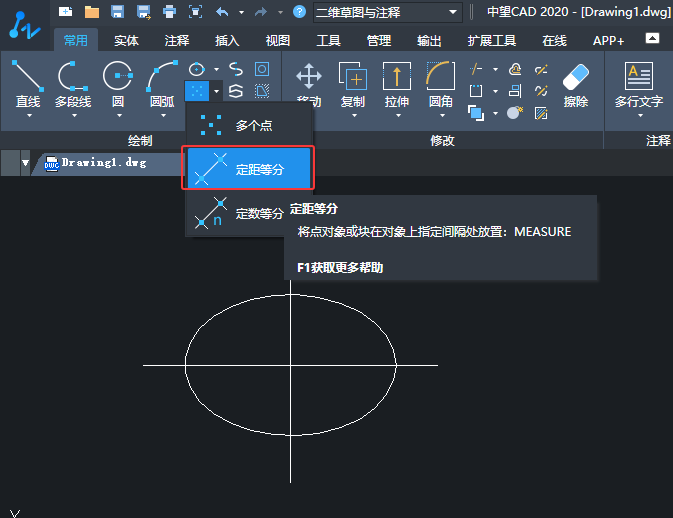Expand the undo history arrow

(241, 12)
